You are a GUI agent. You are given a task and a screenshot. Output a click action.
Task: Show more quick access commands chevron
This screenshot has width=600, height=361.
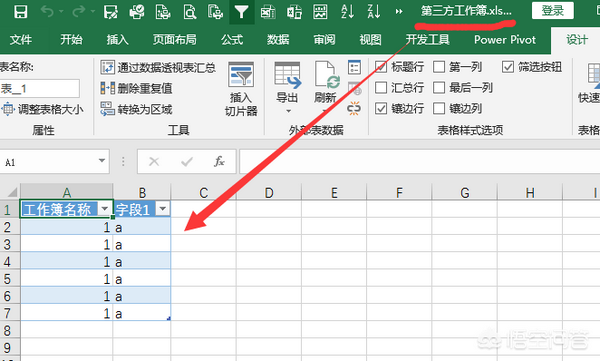coord(399,11)
